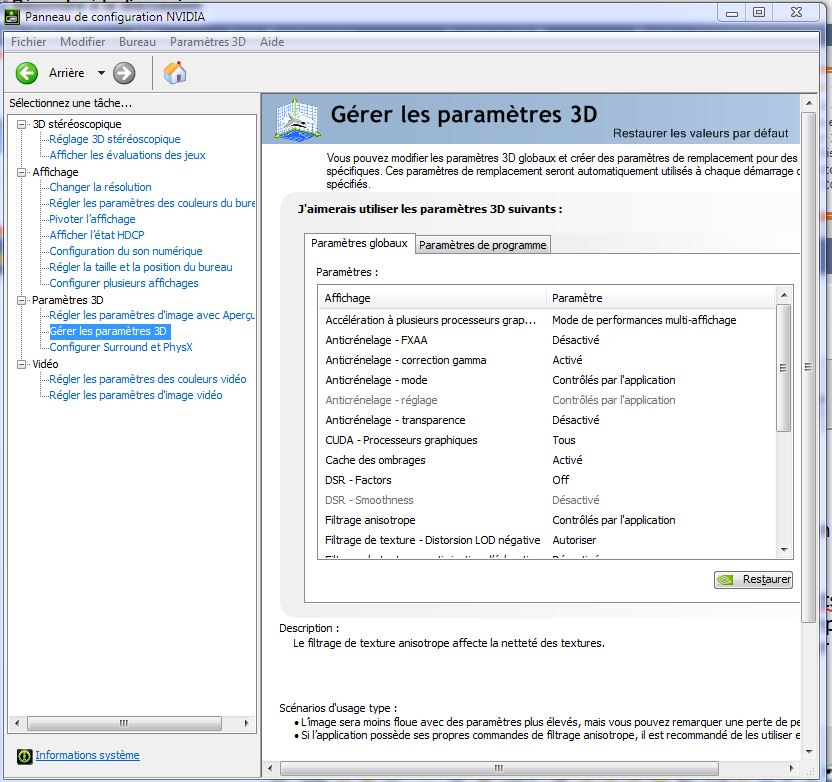This screenshot has height=782, width=832.
Task: Open Afficher les évaluations des jeux
Action: pos(127,155)
